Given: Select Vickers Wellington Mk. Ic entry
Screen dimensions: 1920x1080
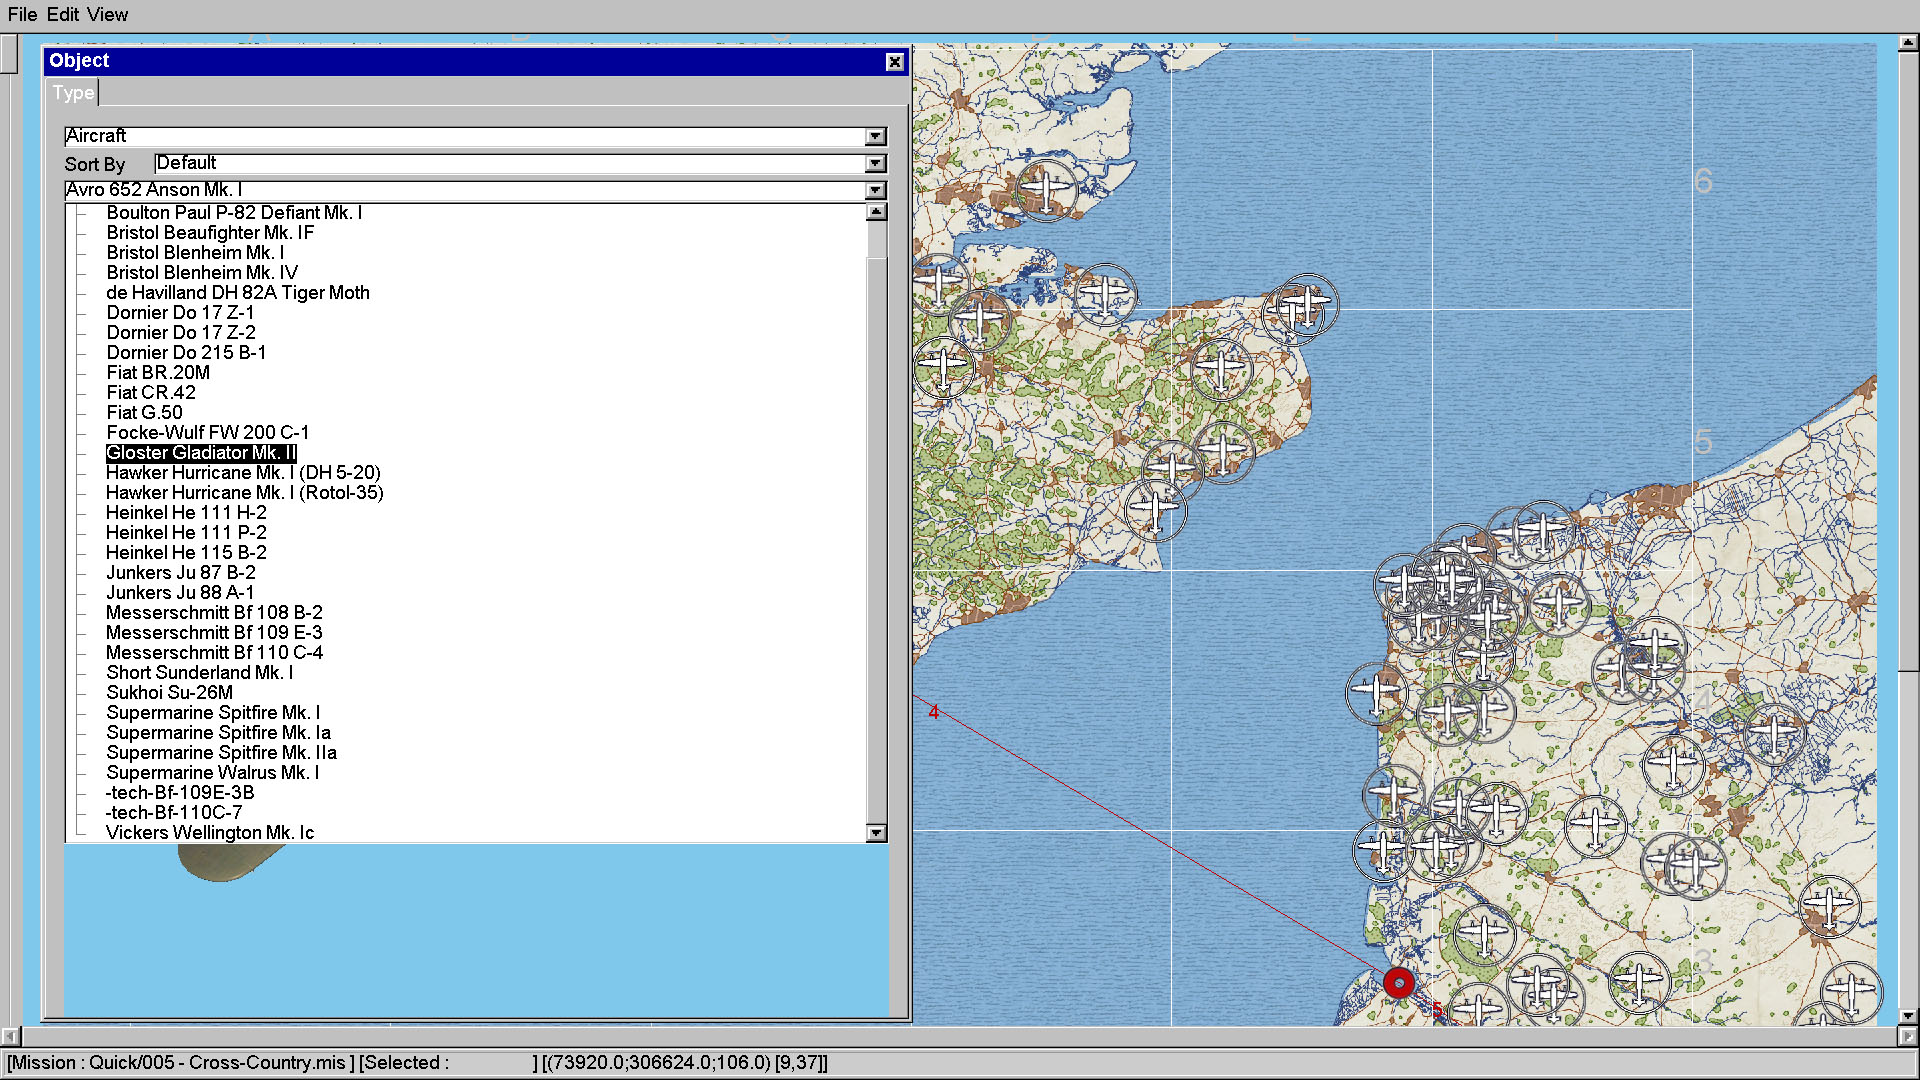Looking at the screenshot, I should pyautogui.click(x=210, y=833).
